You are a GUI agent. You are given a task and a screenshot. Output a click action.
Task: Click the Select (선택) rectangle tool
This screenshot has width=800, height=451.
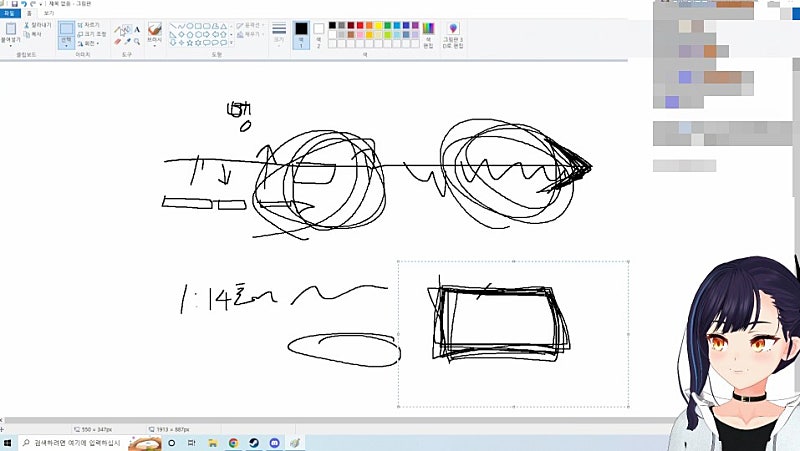pyautogui.click(x=66, y=29)
